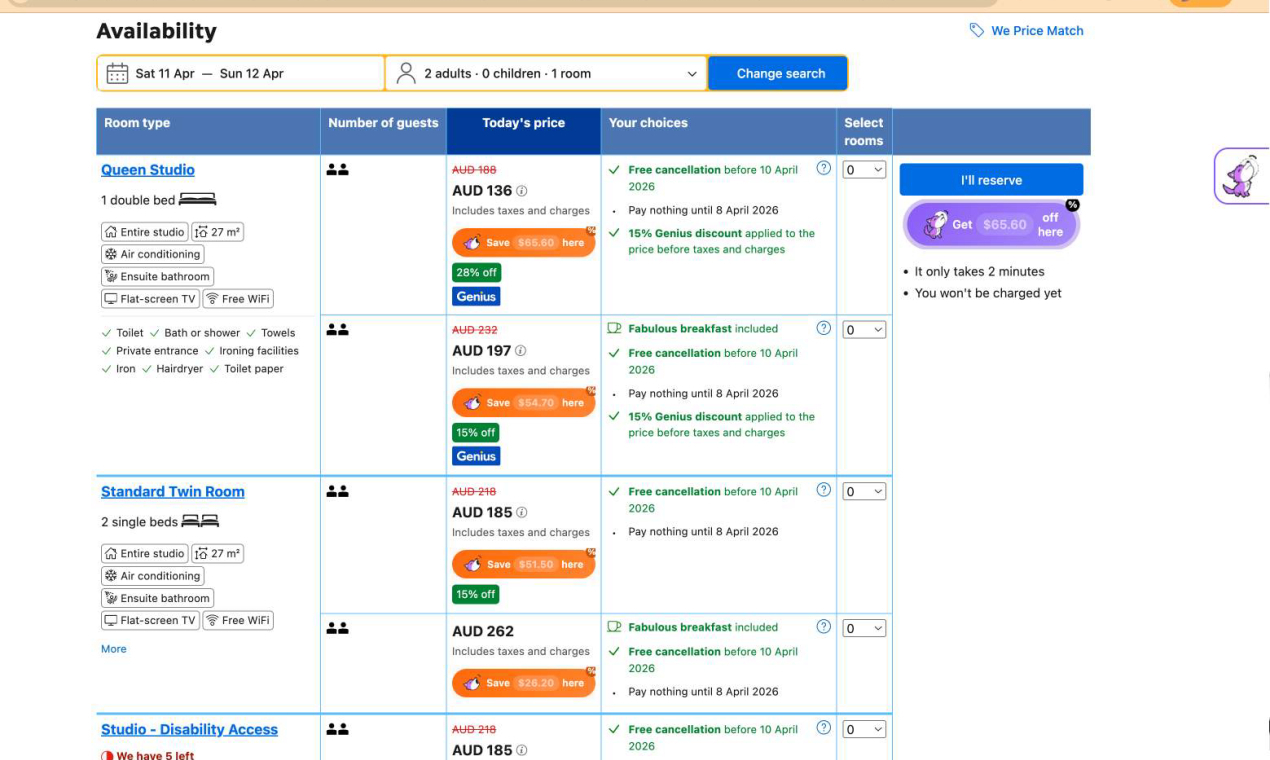Click the Change search button
Viewport: 1270px width, 760px height.
(780, 74)
